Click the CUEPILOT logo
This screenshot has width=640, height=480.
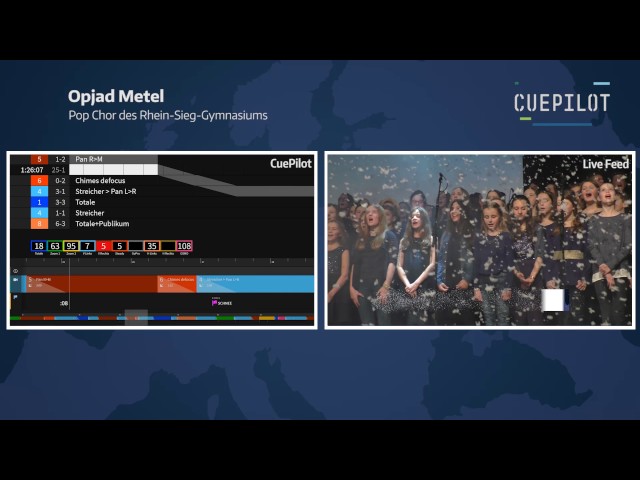pos(562,103)
